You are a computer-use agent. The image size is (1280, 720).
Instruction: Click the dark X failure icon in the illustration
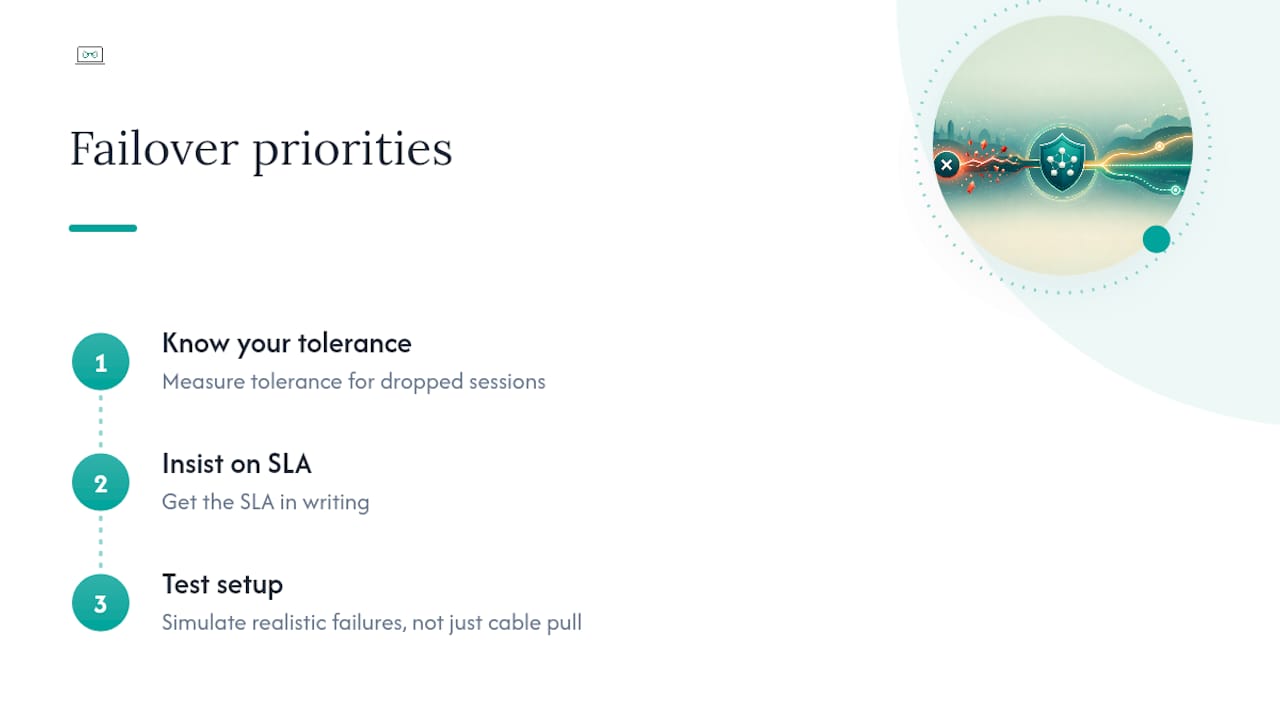(946, 165)
